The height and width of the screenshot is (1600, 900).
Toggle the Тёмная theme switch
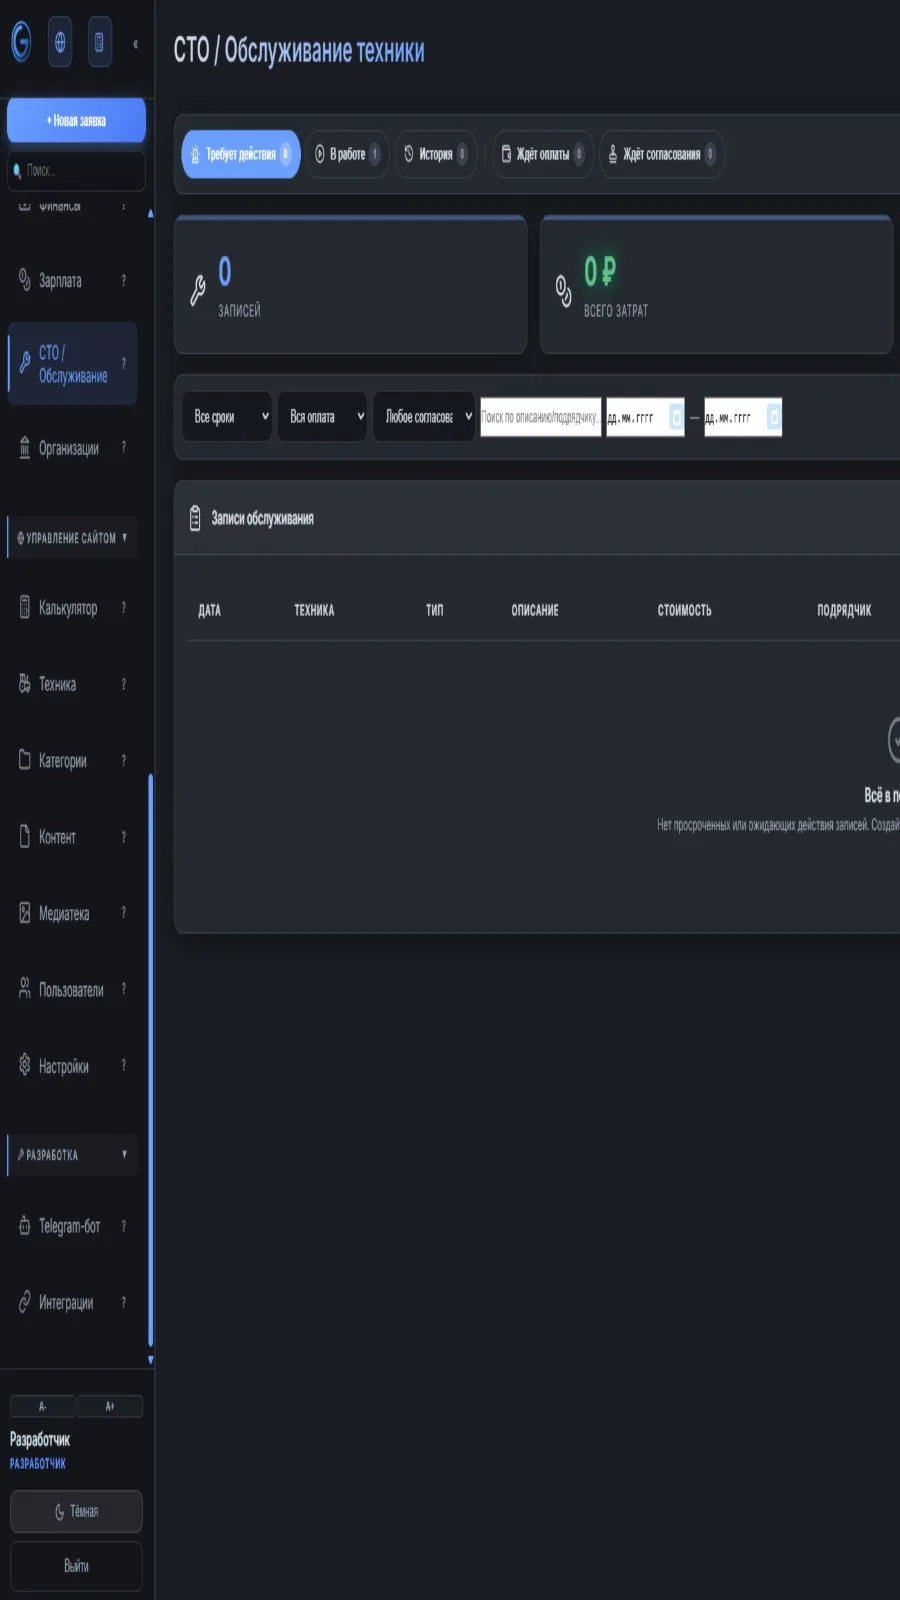[76, 1511]
